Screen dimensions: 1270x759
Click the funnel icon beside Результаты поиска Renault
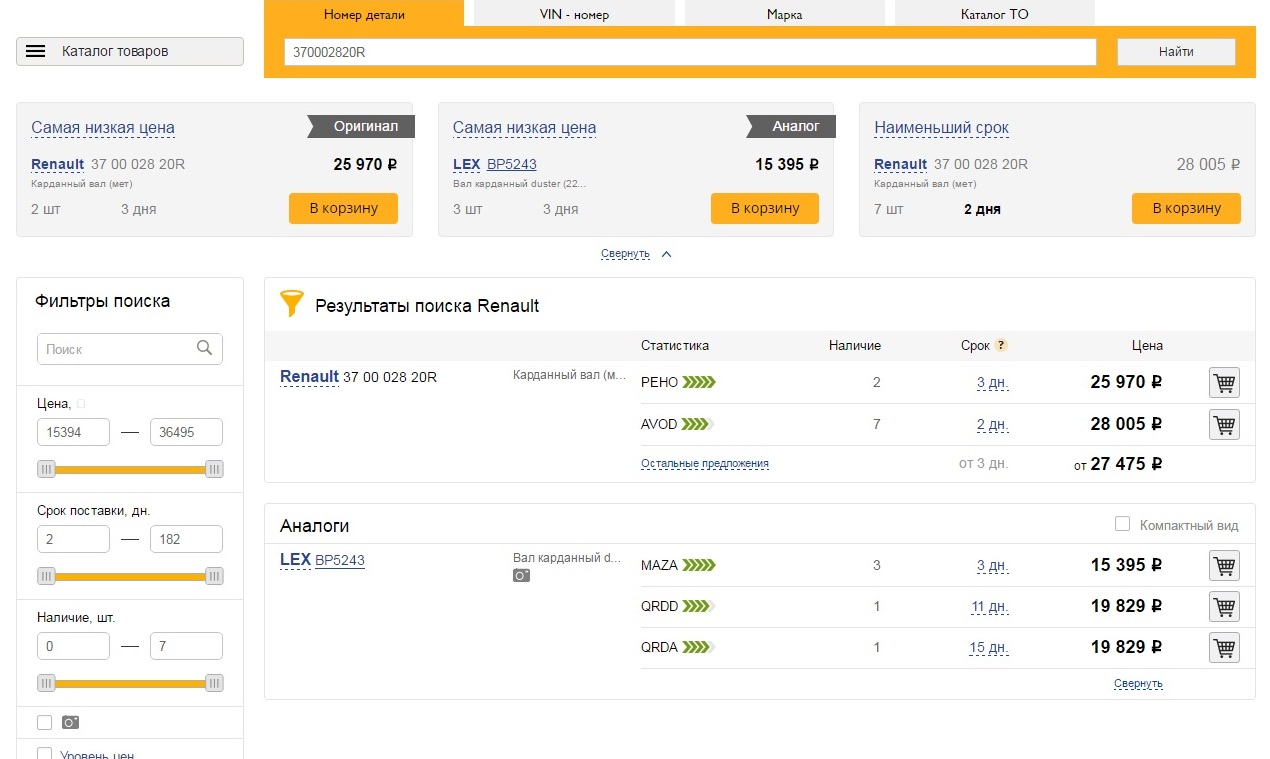[291, 303]
